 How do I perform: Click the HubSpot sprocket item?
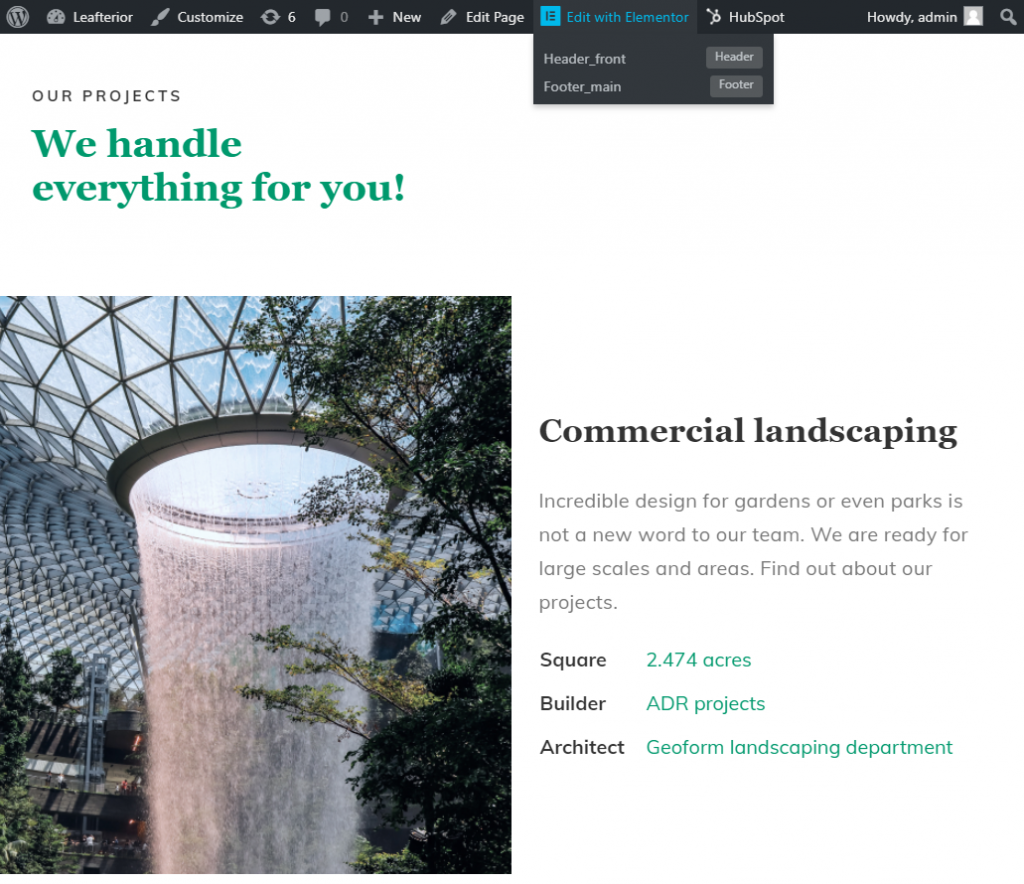tap(745, 17)
